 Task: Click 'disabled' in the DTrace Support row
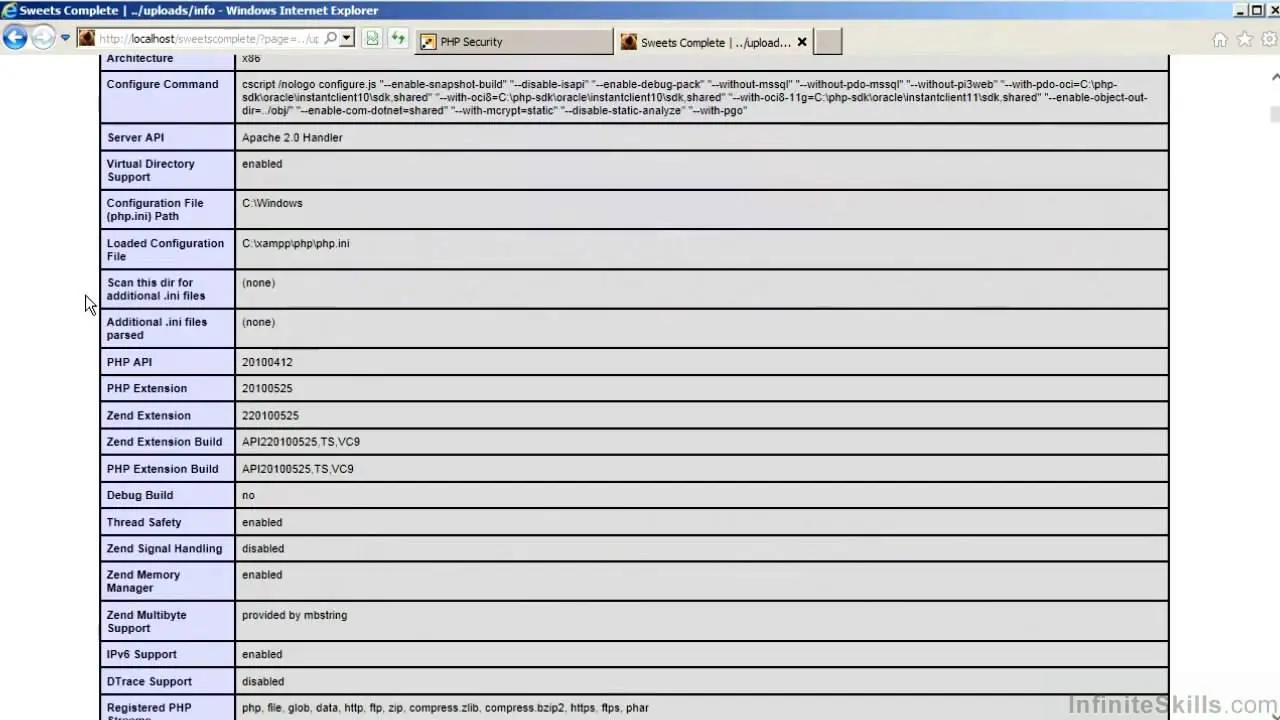click(x=263, y=681)
